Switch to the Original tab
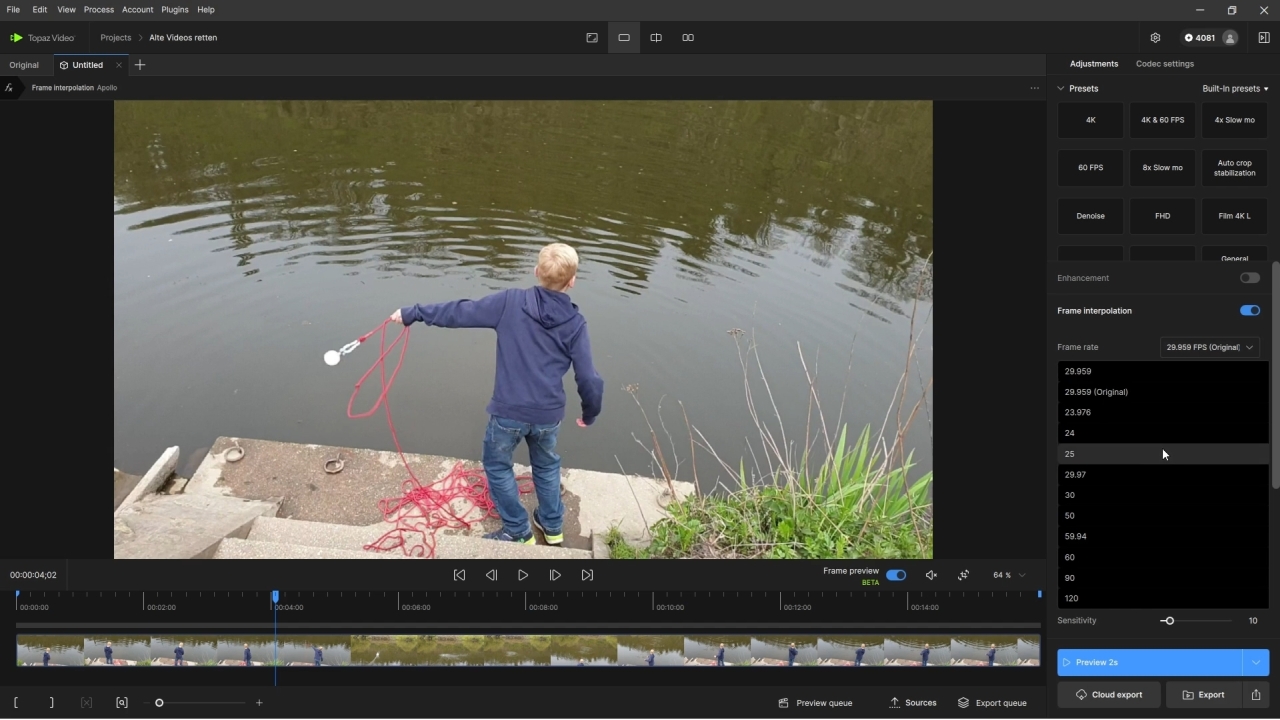The width and height of the screenshot is (1280, 720). tap(24, 65)
